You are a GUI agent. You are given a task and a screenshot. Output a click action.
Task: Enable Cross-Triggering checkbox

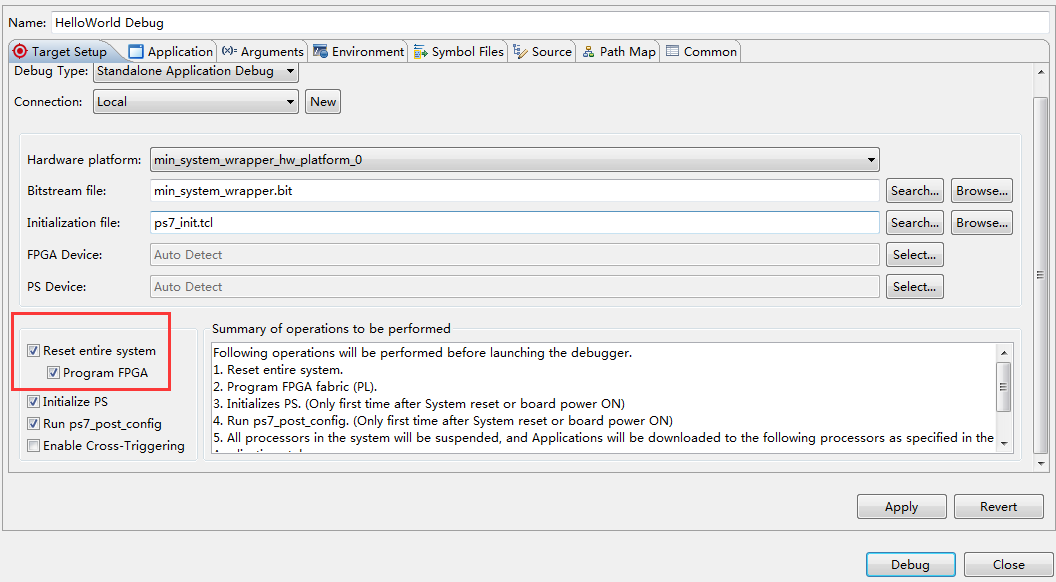[x=34, y=446]
